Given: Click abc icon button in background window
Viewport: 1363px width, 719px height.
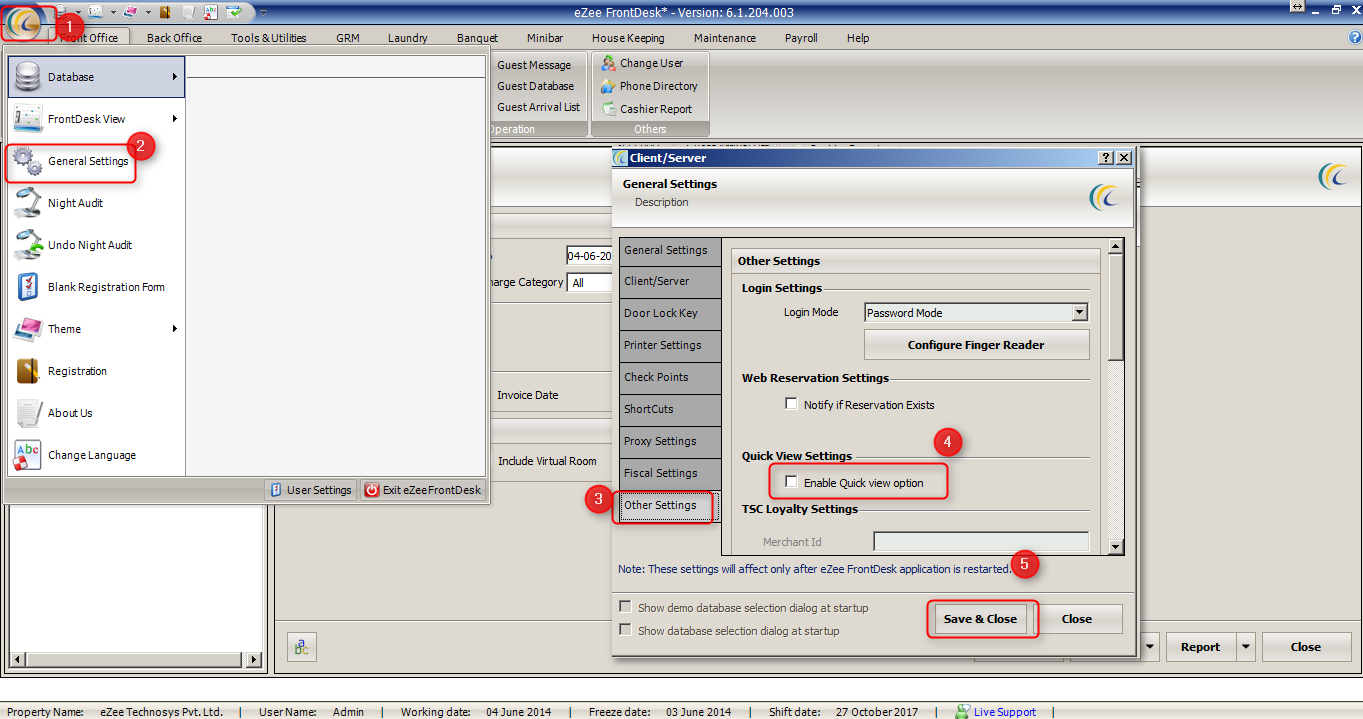Looking at the screenshot, I should 302,647.
